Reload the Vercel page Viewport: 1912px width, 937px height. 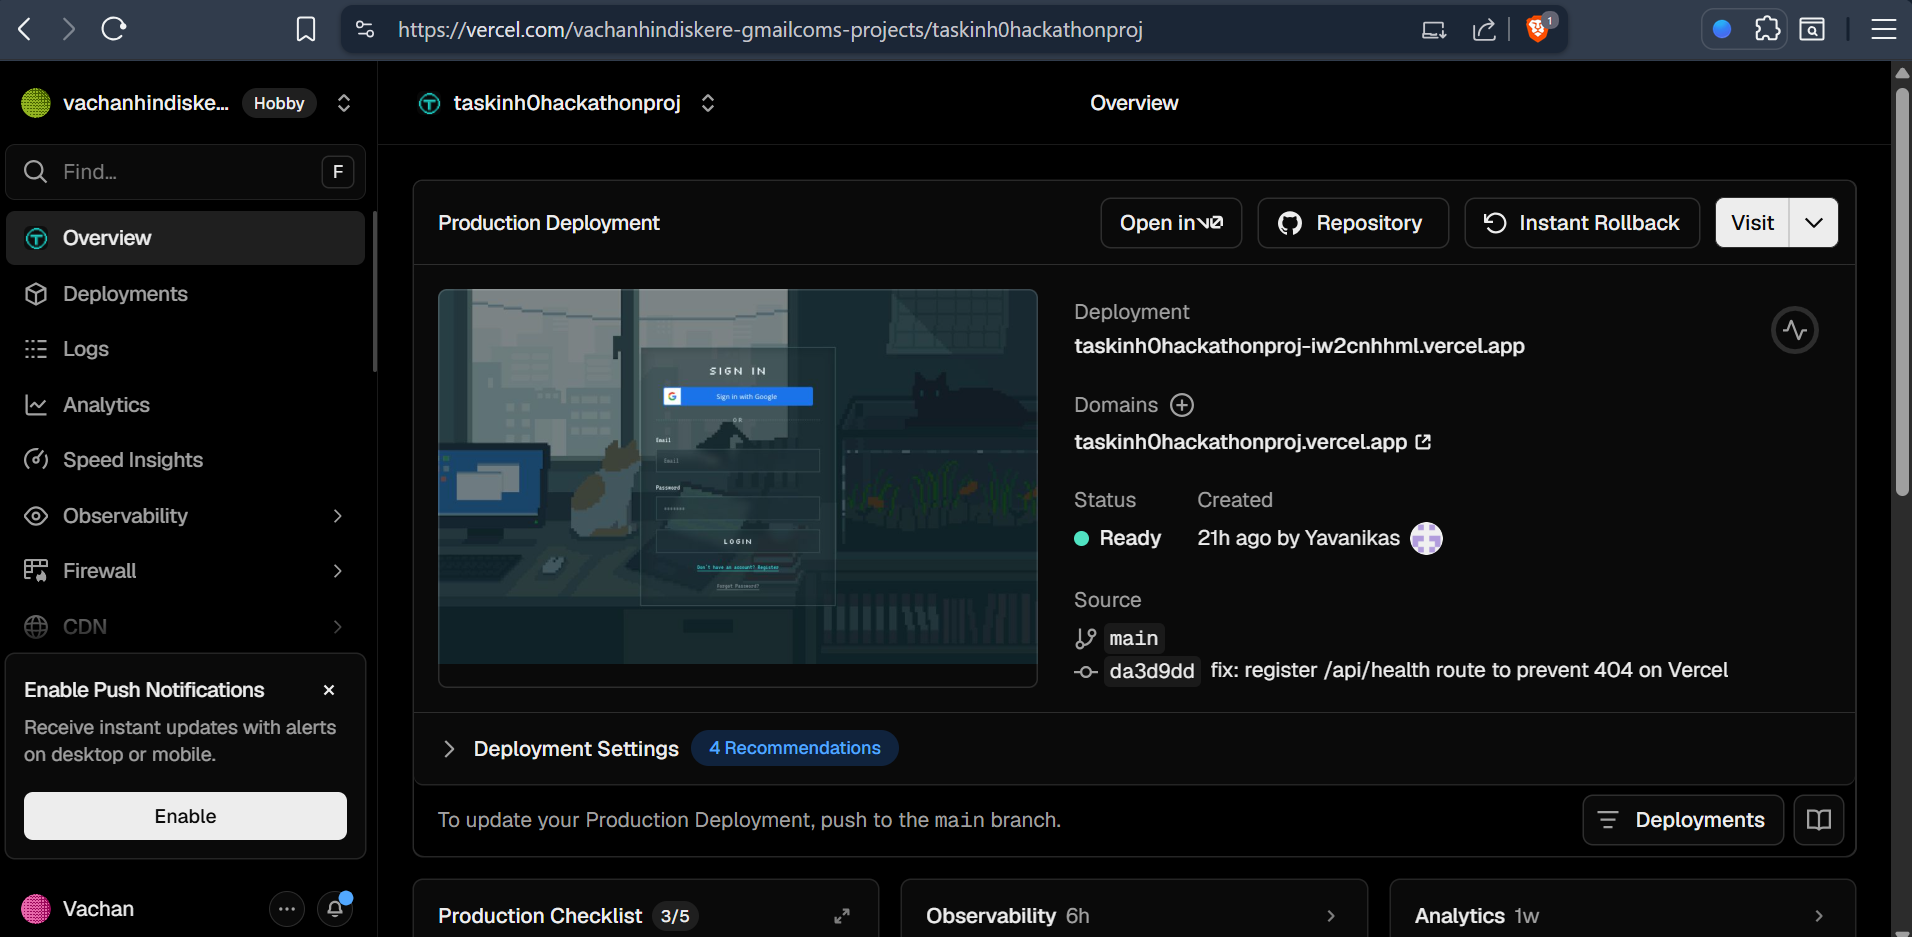click(x=114, y=29)
